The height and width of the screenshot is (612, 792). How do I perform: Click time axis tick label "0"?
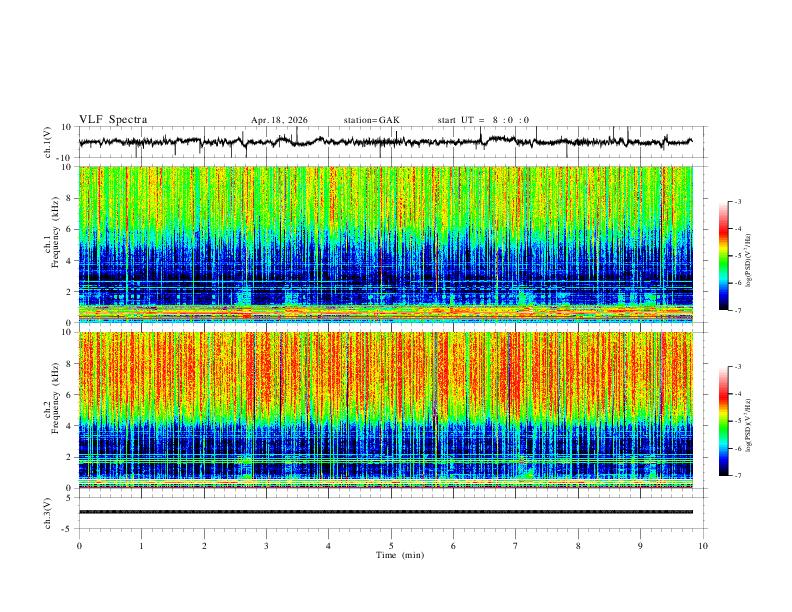(x=79, y=546)
